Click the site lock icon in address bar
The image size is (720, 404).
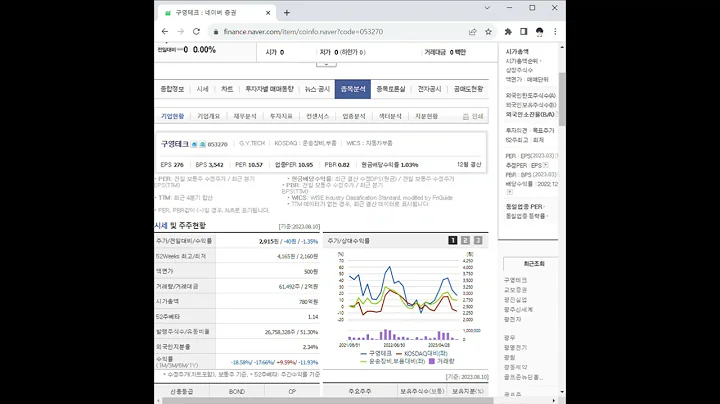pyautogui.click(x=216, y=32)
